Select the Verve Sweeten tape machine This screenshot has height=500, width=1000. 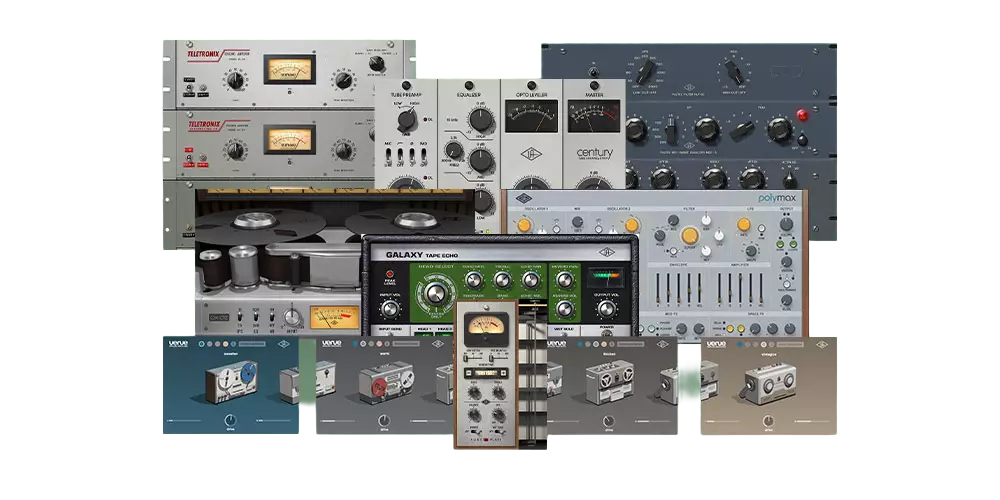230,385
